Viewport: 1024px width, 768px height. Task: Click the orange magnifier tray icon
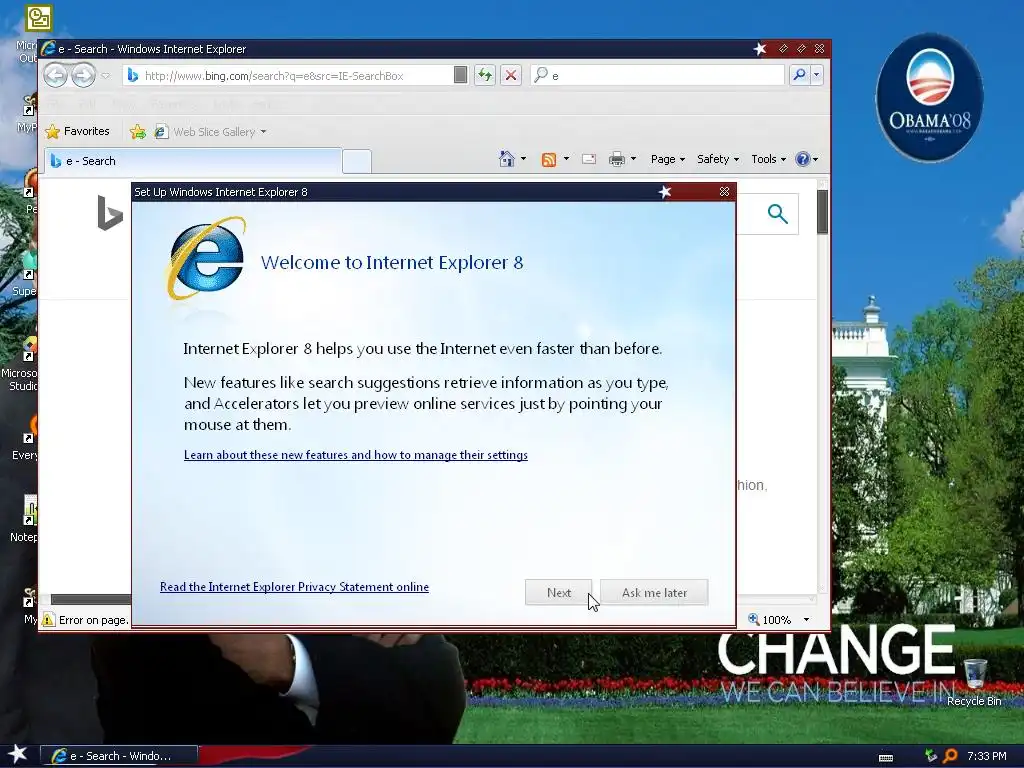pyautogui.click(x=950, y=756)
